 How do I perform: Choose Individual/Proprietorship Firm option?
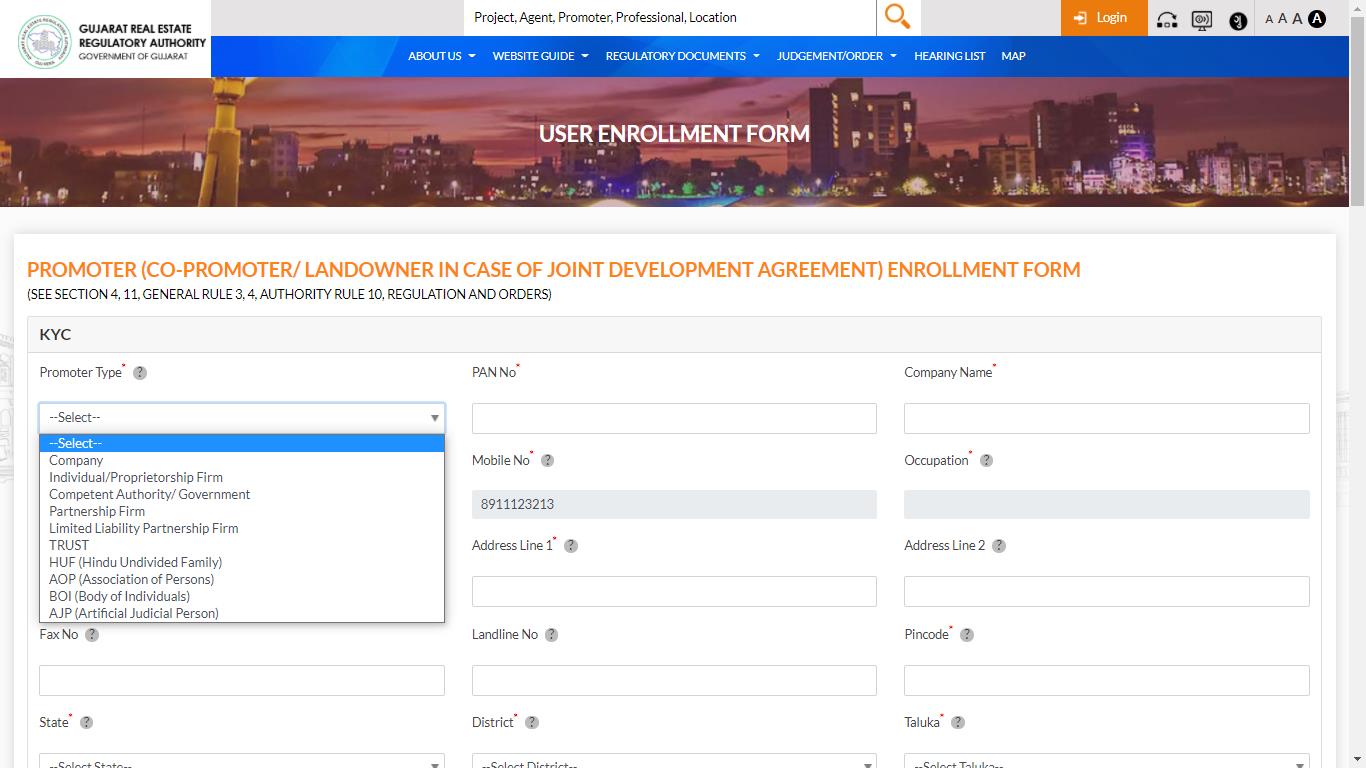[242, 478]
